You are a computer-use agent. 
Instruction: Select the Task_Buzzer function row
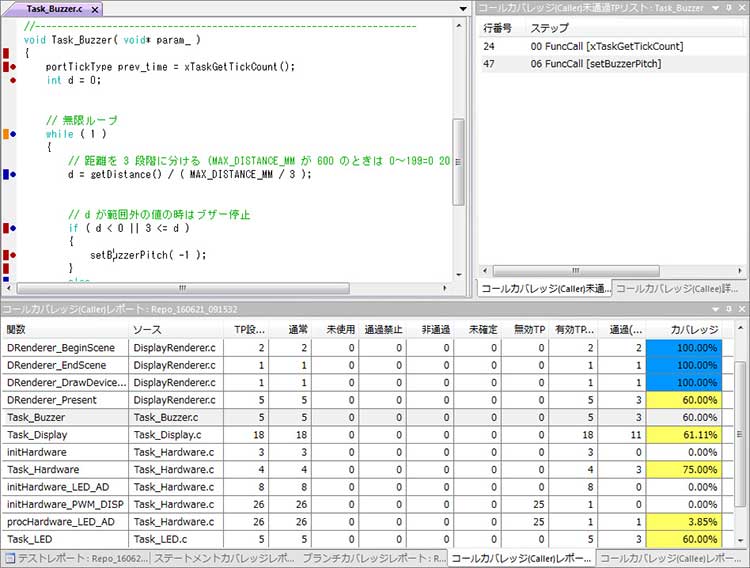pyautogui.click(x=367, y=417)
